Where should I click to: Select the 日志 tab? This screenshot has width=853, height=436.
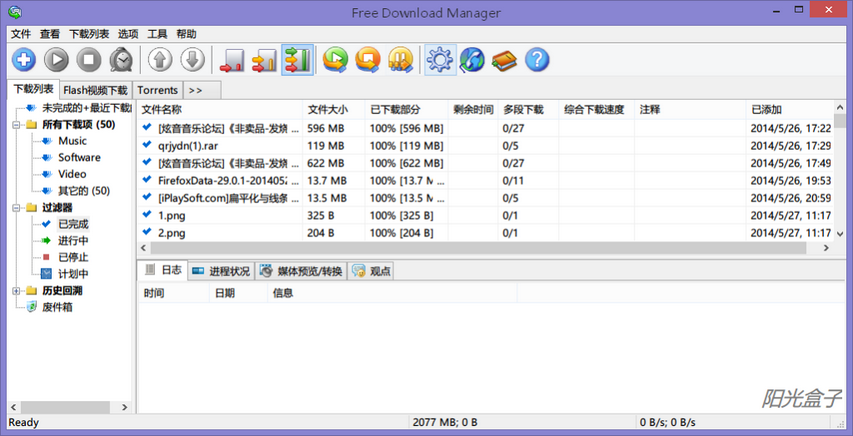(163, 270)
